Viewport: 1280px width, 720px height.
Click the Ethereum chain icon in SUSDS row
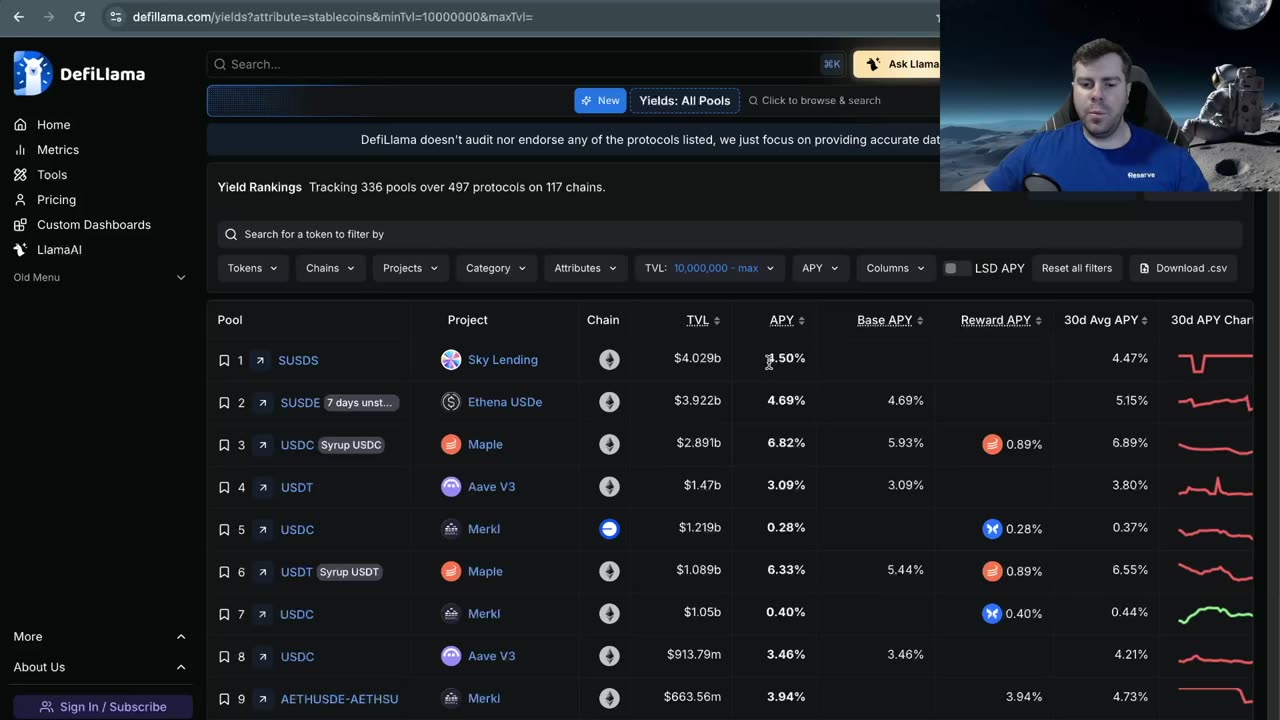pos(609,360)
